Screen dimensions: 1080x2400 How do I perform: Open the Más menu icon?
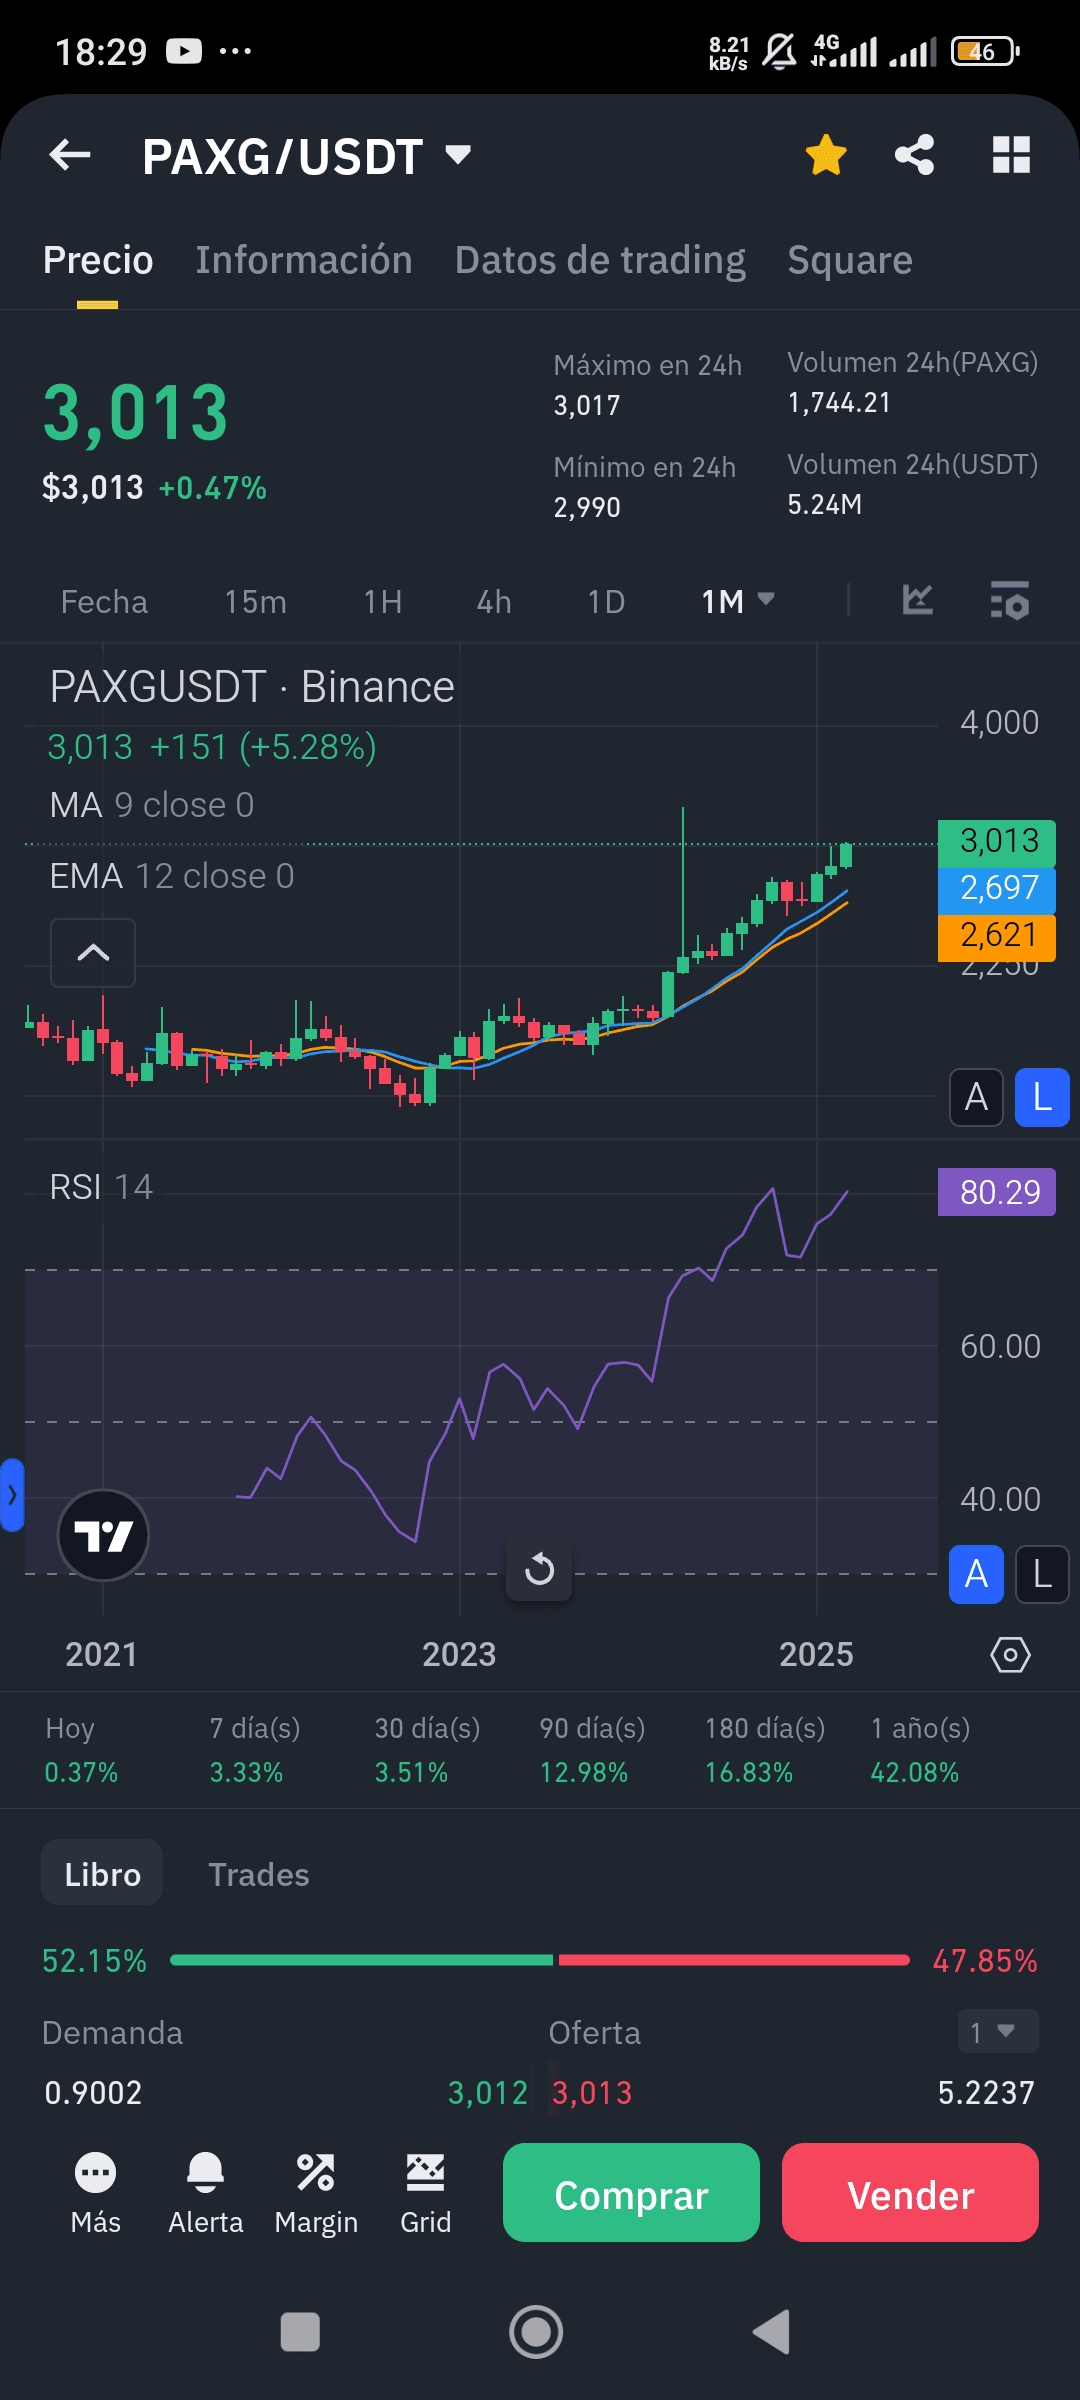95,2193
